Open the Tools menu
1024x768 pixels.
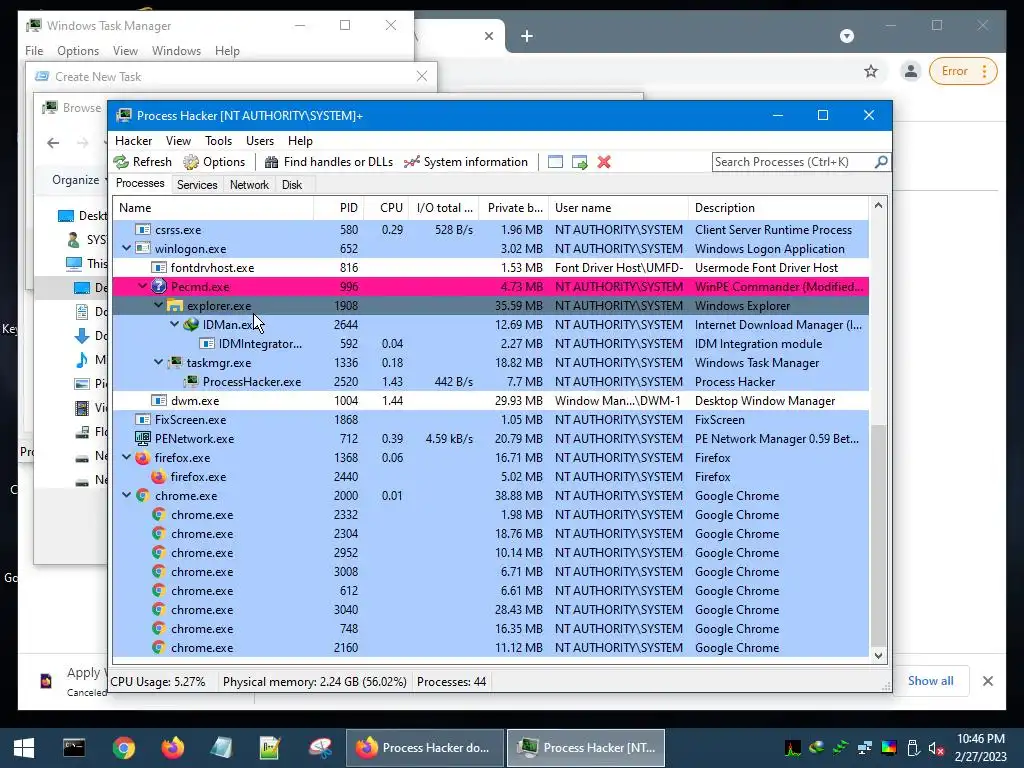[x=218, y=140]
